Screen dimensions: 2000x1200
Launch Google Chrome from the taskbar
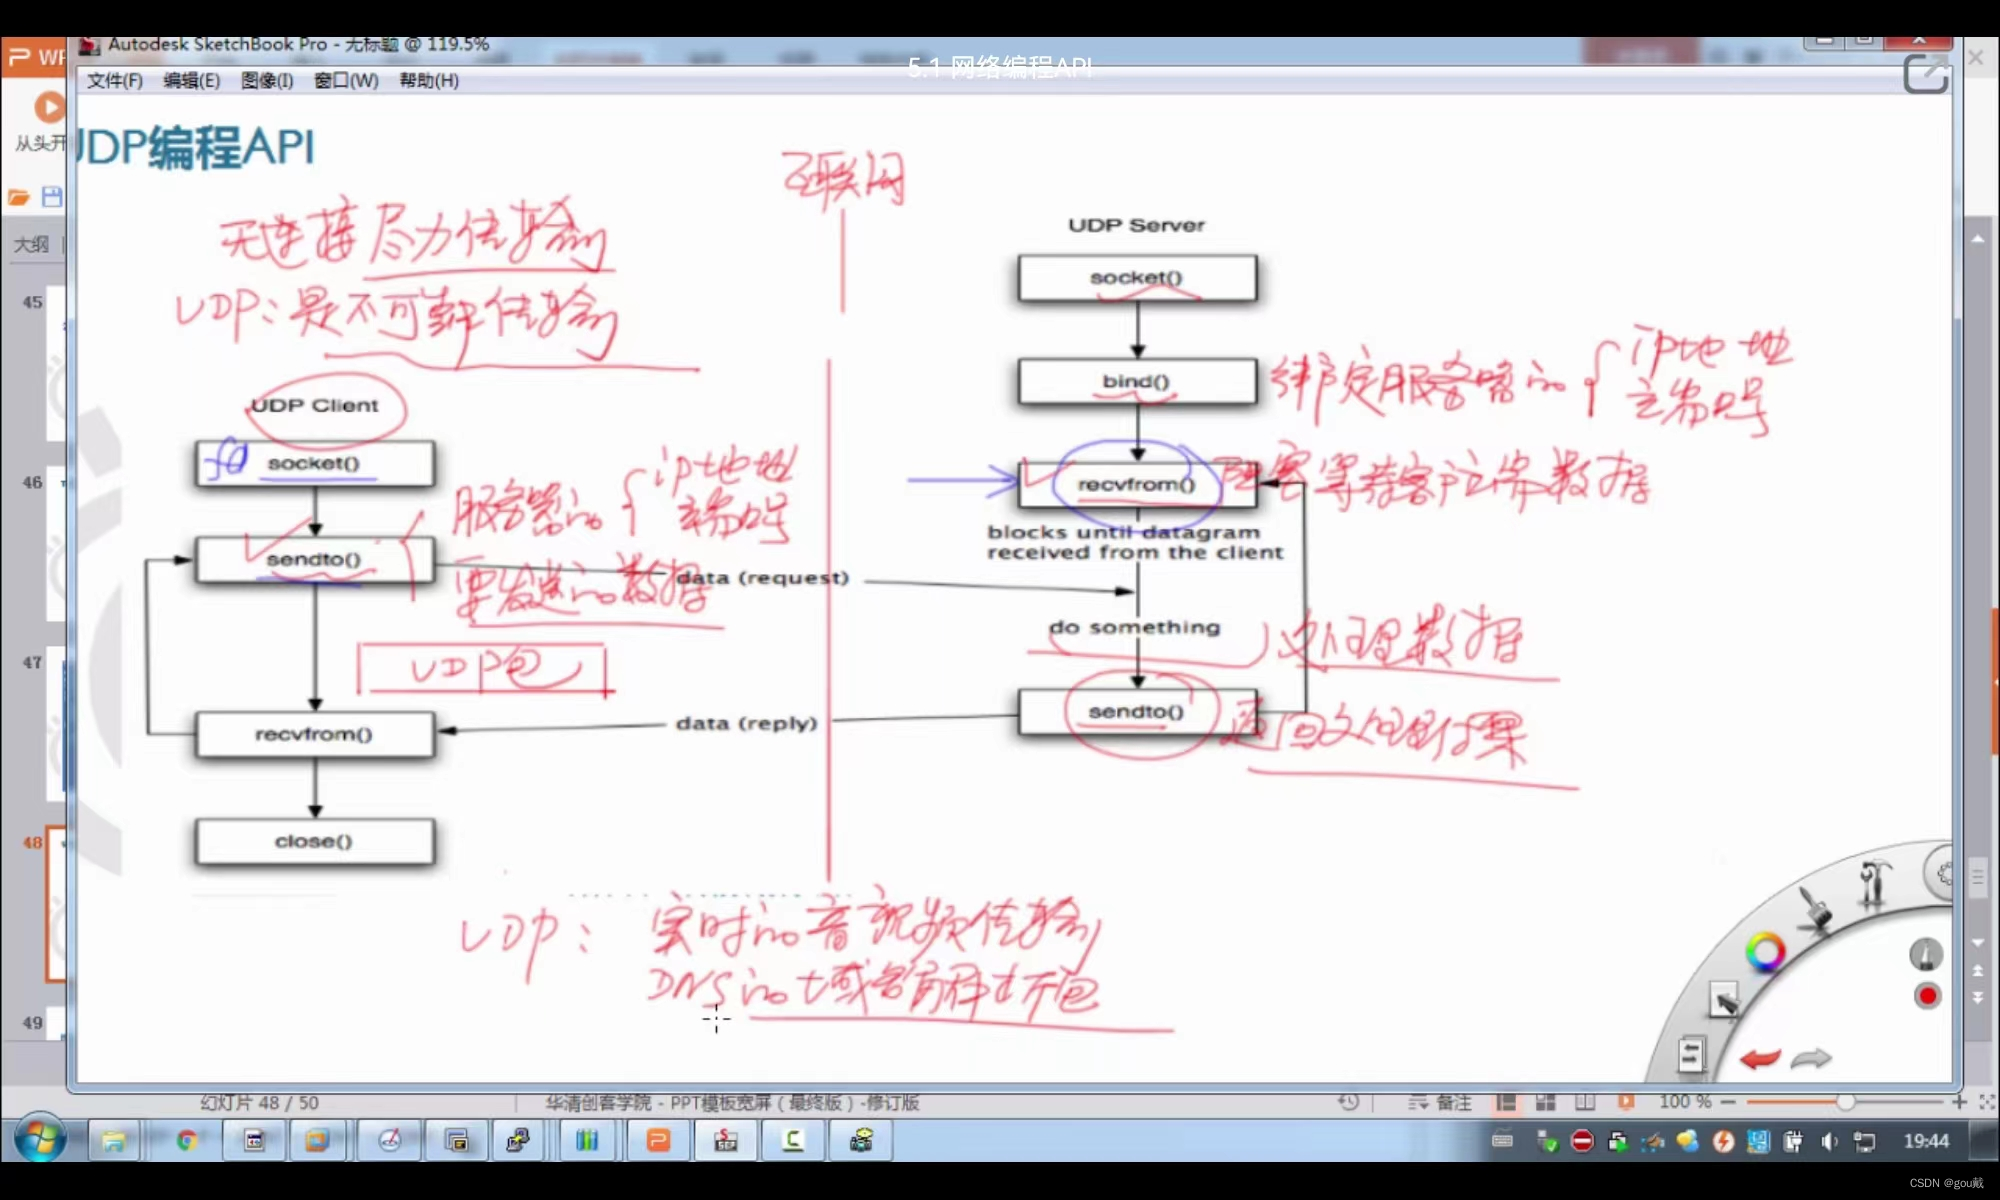(188, 1141)
